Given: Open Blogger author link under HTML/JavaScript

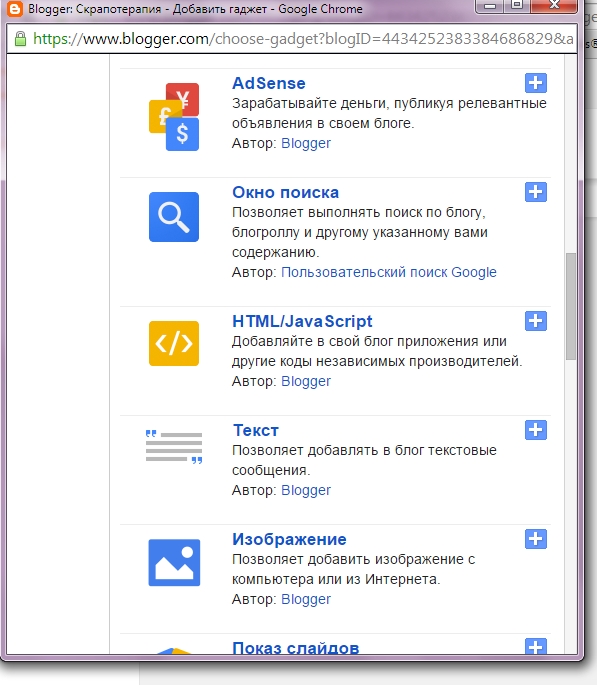Looking at the screenshot, I should point(306,381).
